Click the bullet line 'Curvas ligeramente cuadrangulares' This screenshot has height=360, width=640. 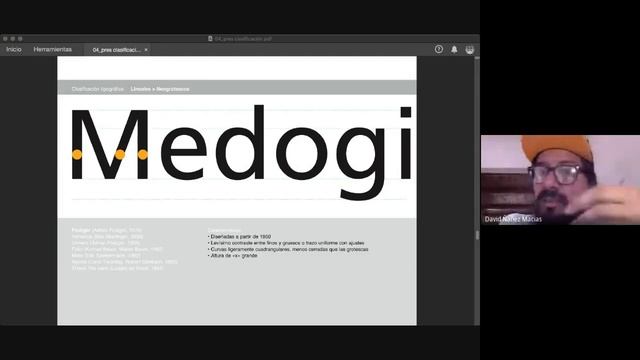click(289, 249)
